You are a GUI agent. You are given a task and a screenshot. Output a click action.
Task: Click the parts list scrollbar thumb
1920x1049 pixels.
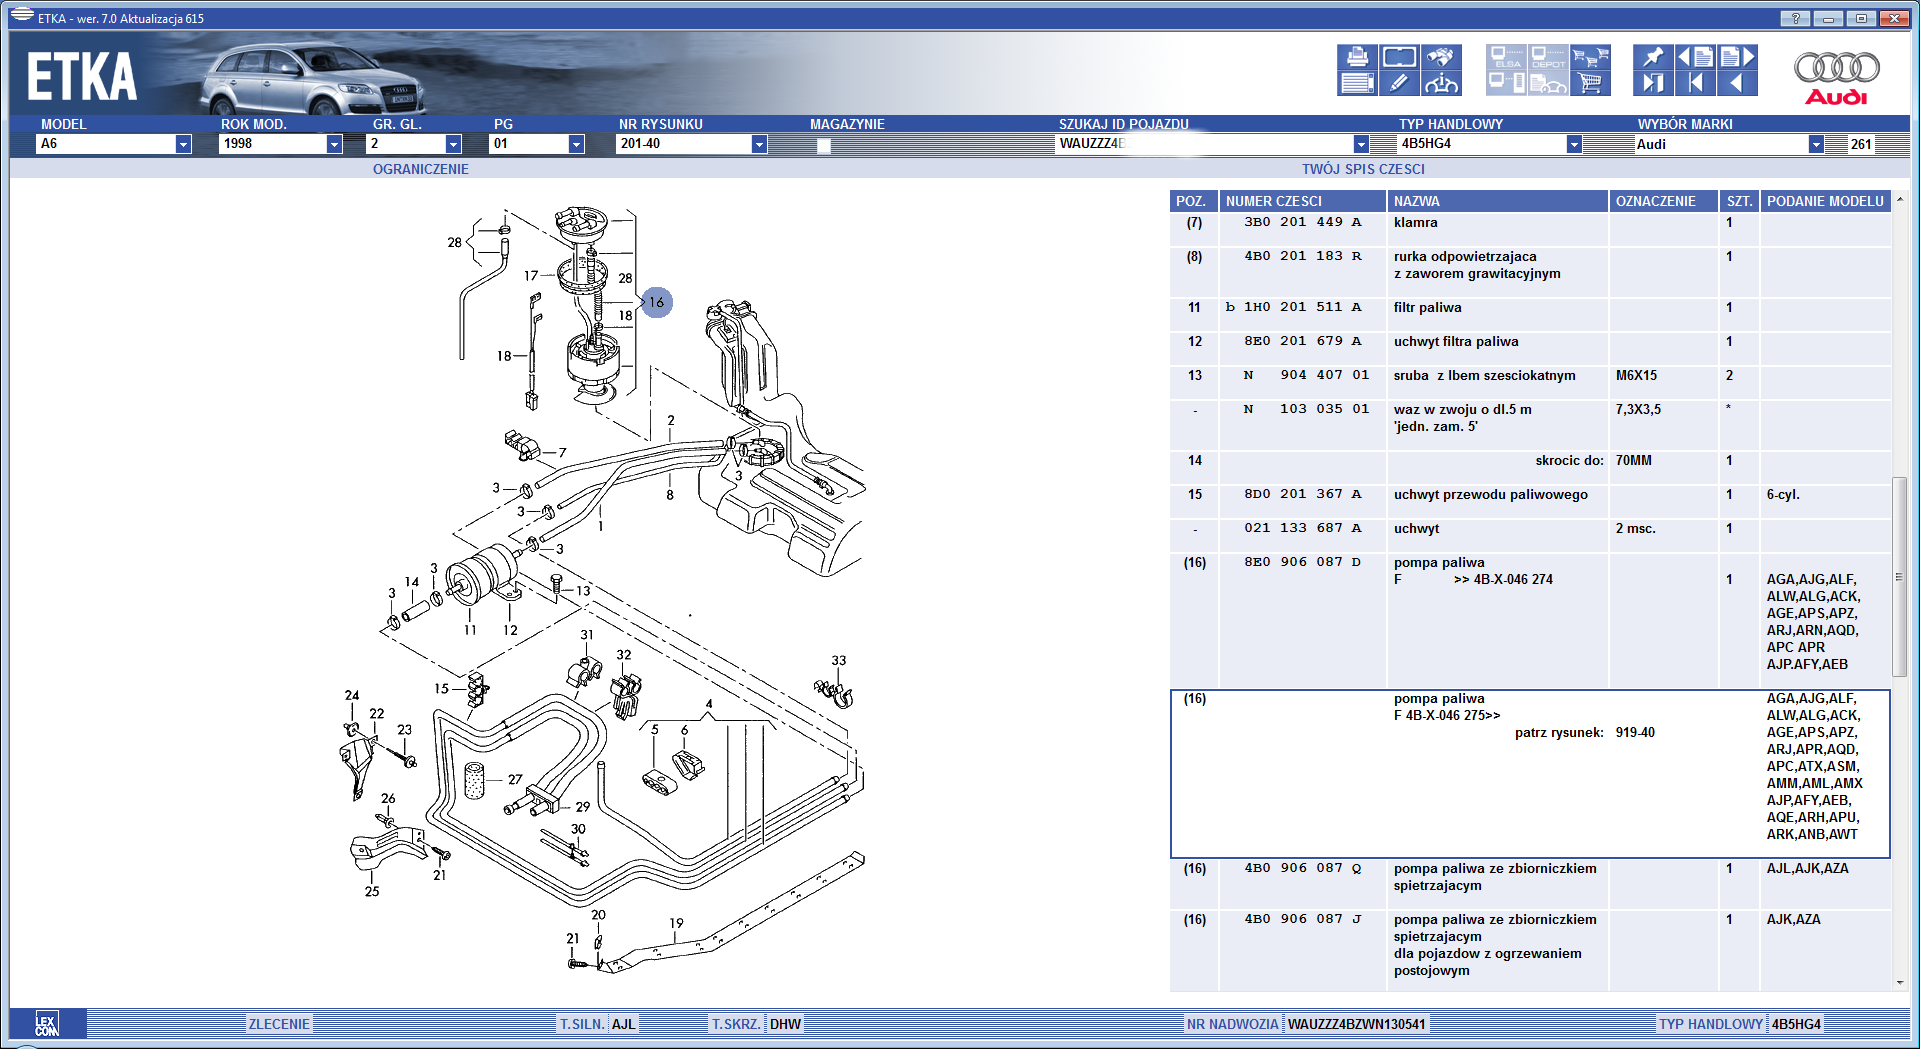point(1900,577)
